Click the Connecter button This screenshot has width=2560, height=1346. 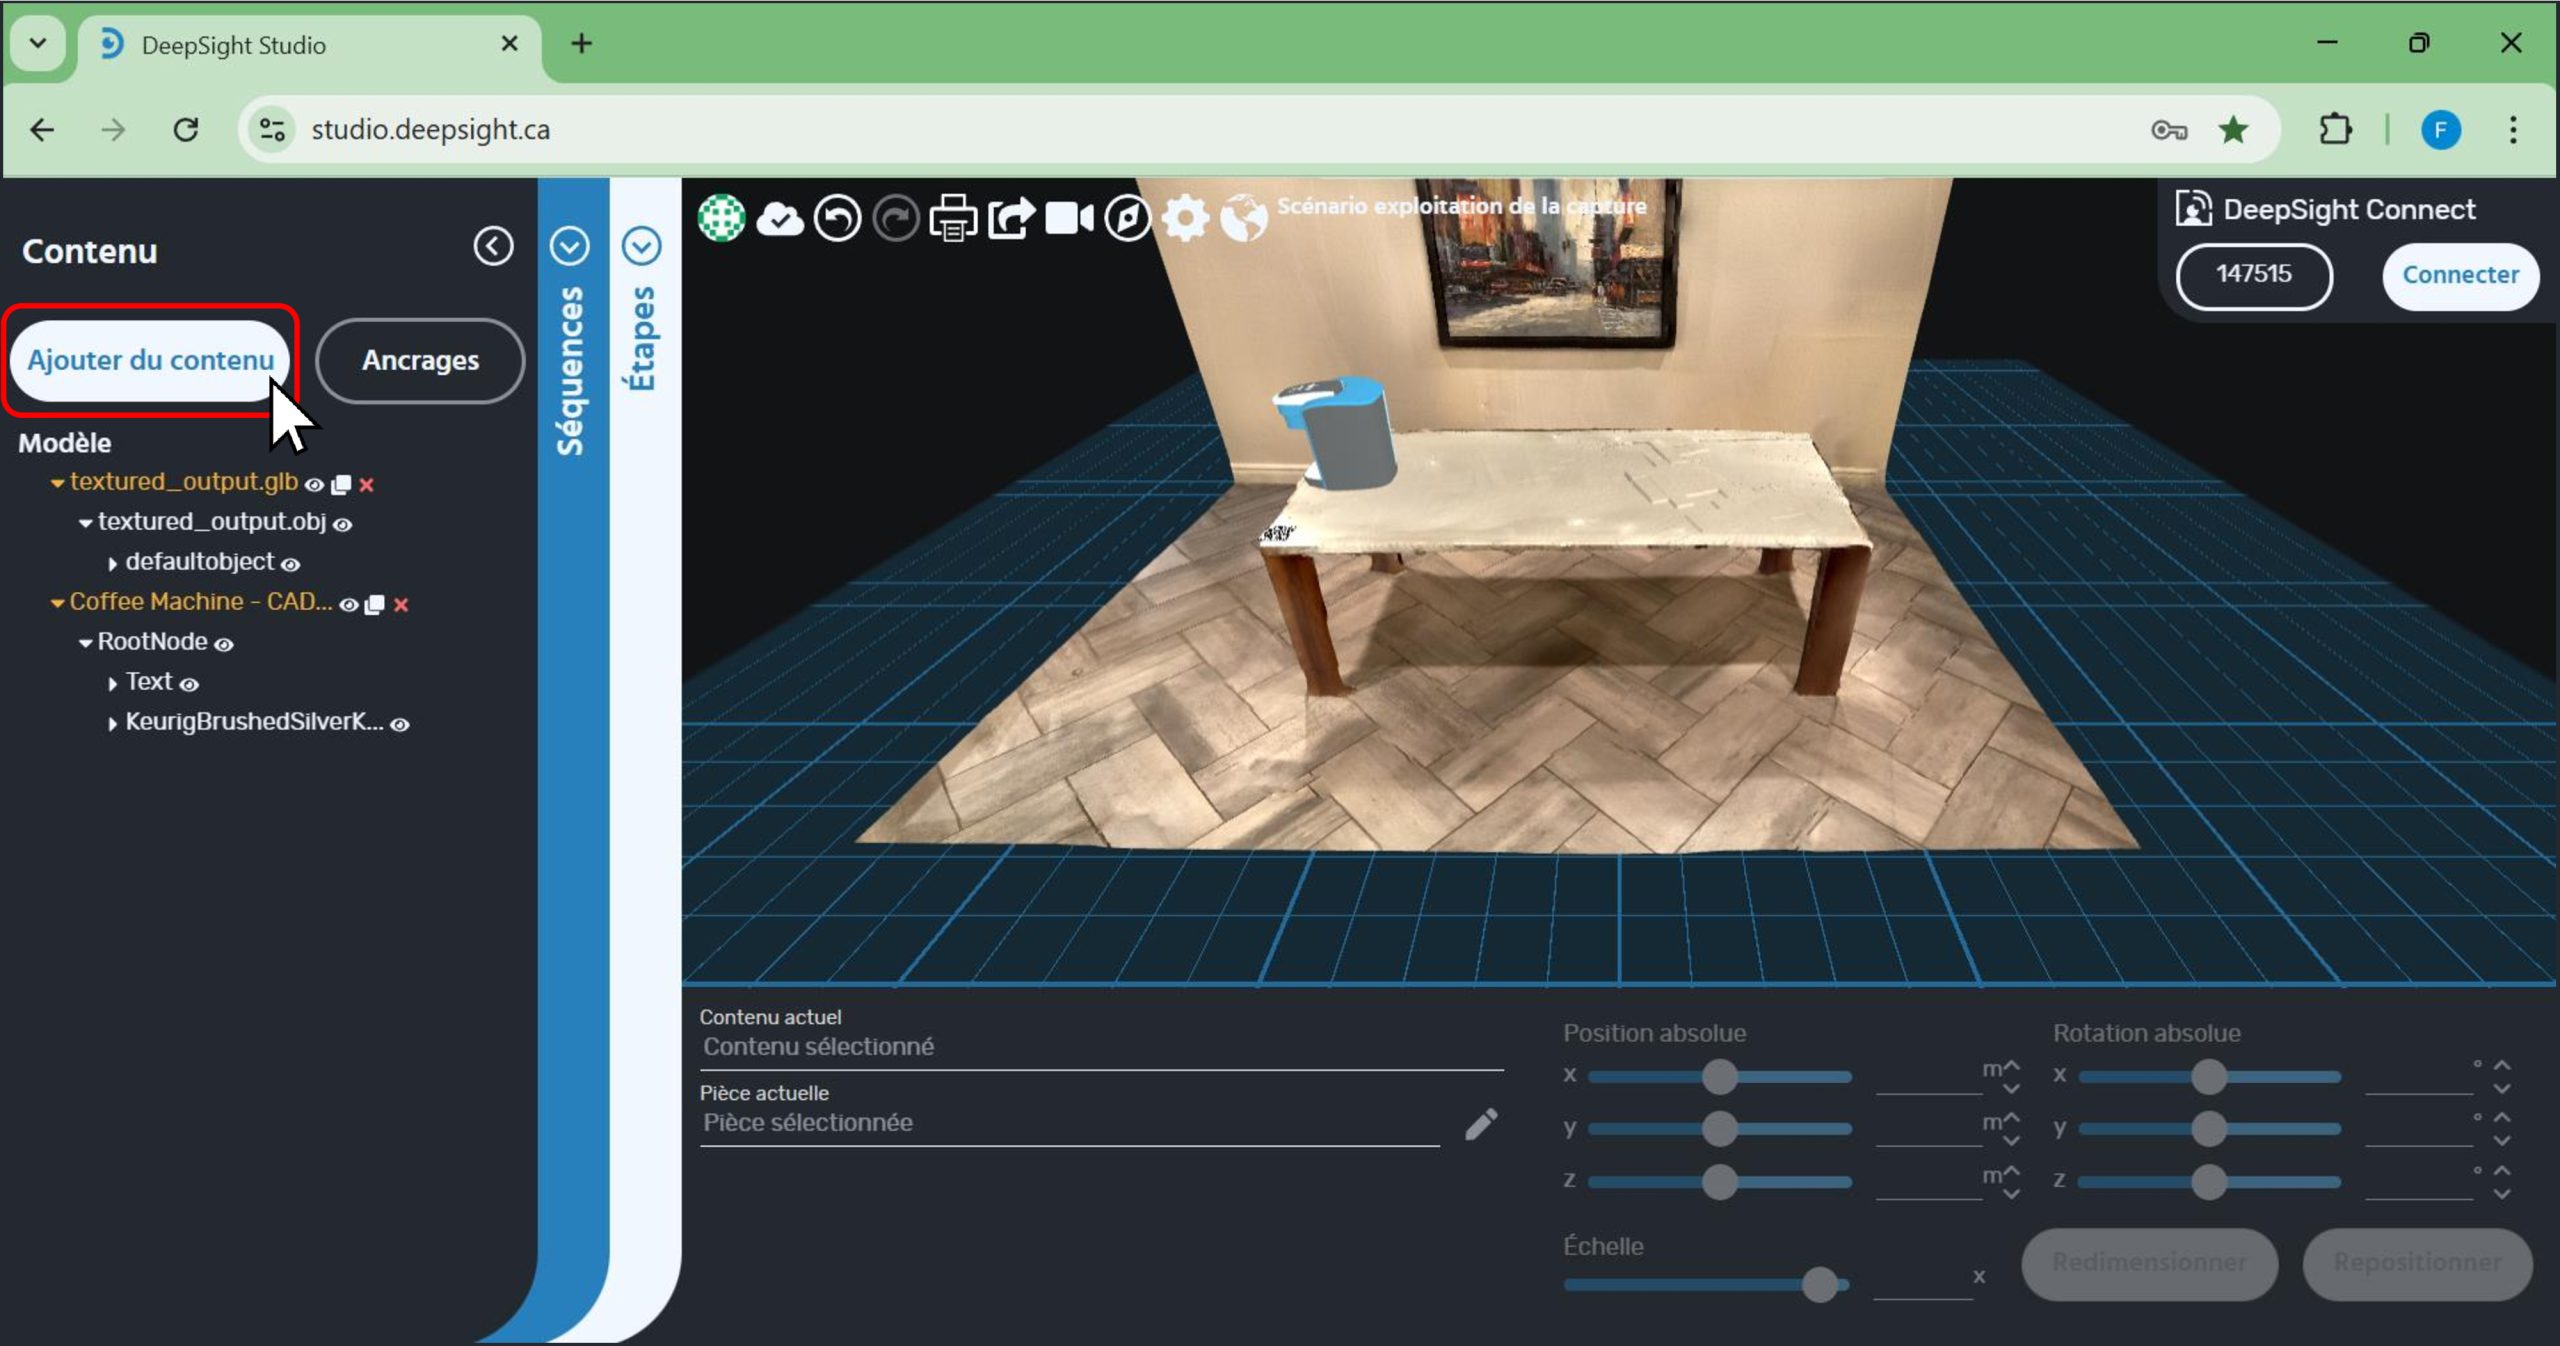pyautogui.click(x=2460, y=275)
